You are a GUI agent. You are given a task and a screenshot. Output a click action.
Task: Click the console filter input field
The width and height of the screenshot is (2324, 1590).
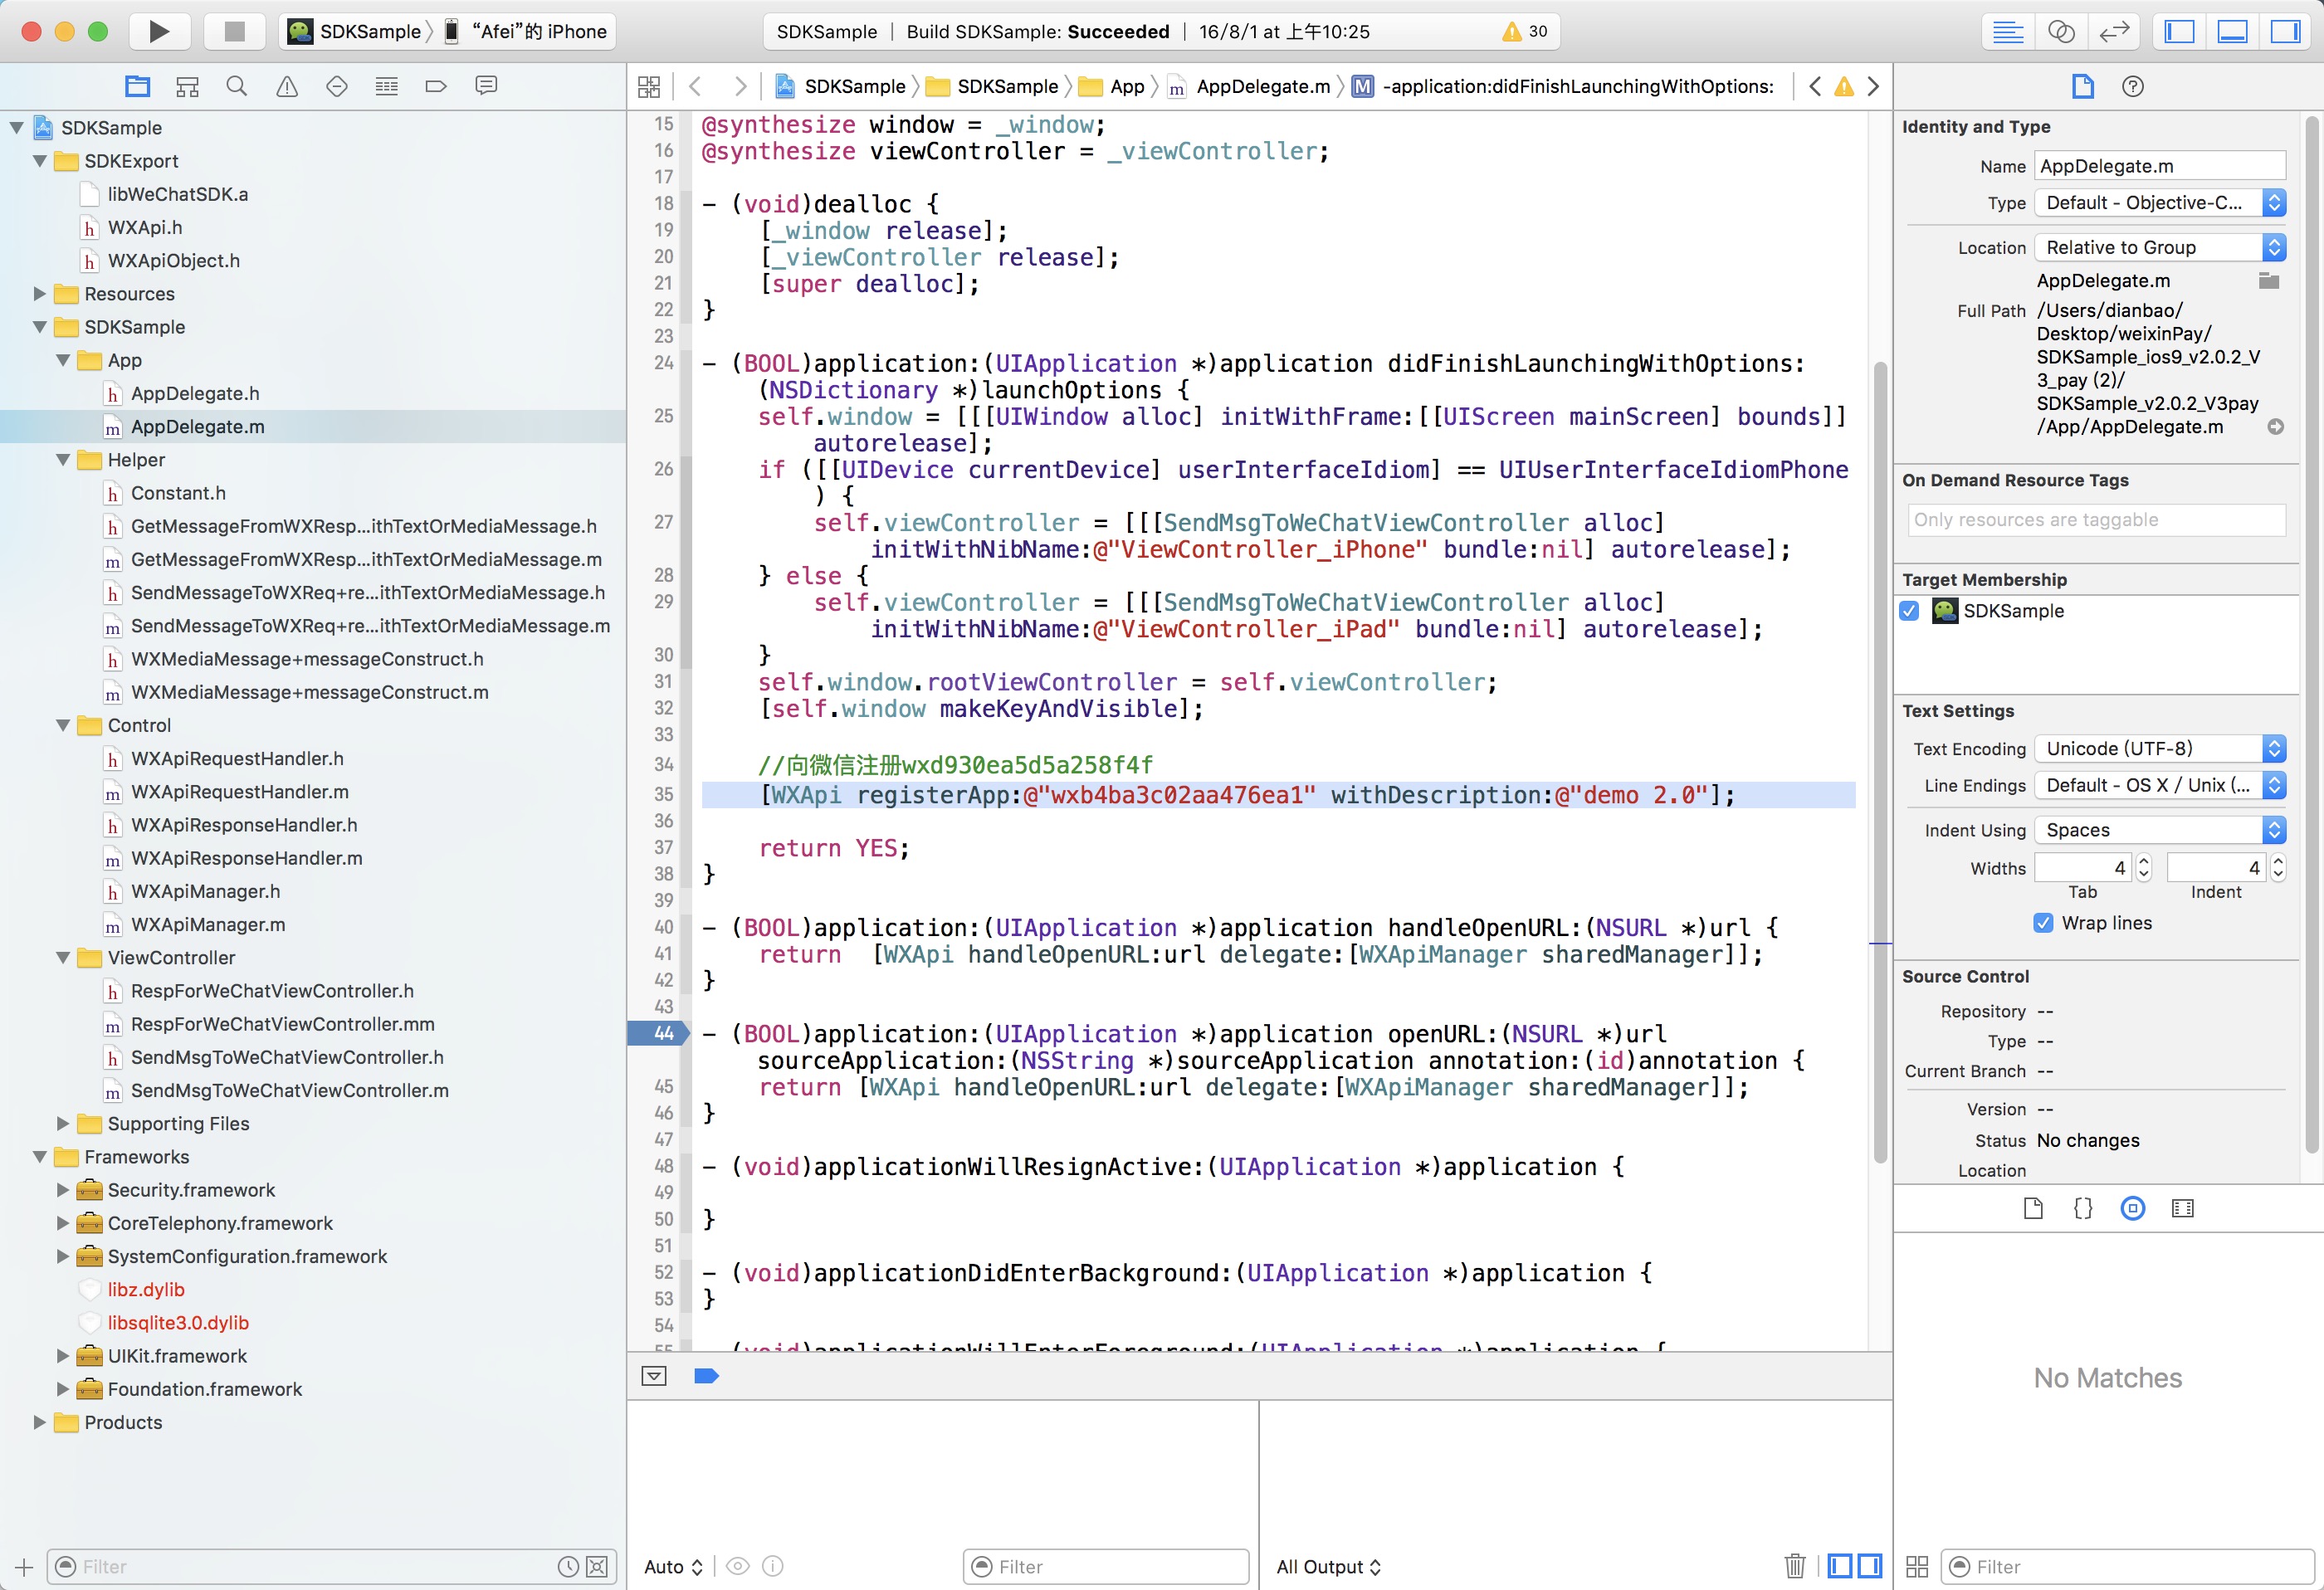click(x=1104, y=1565)
